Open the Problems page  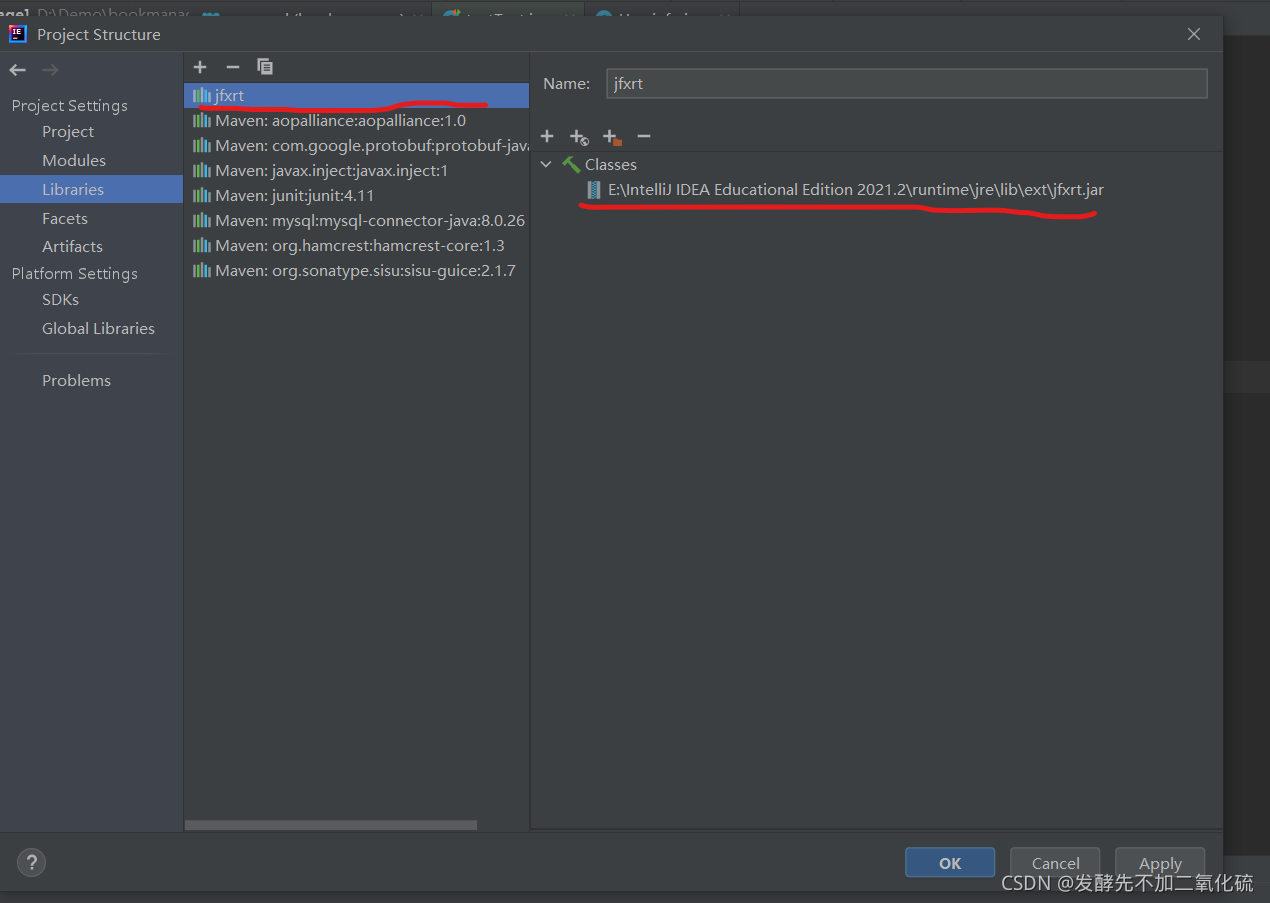(76, 380)
